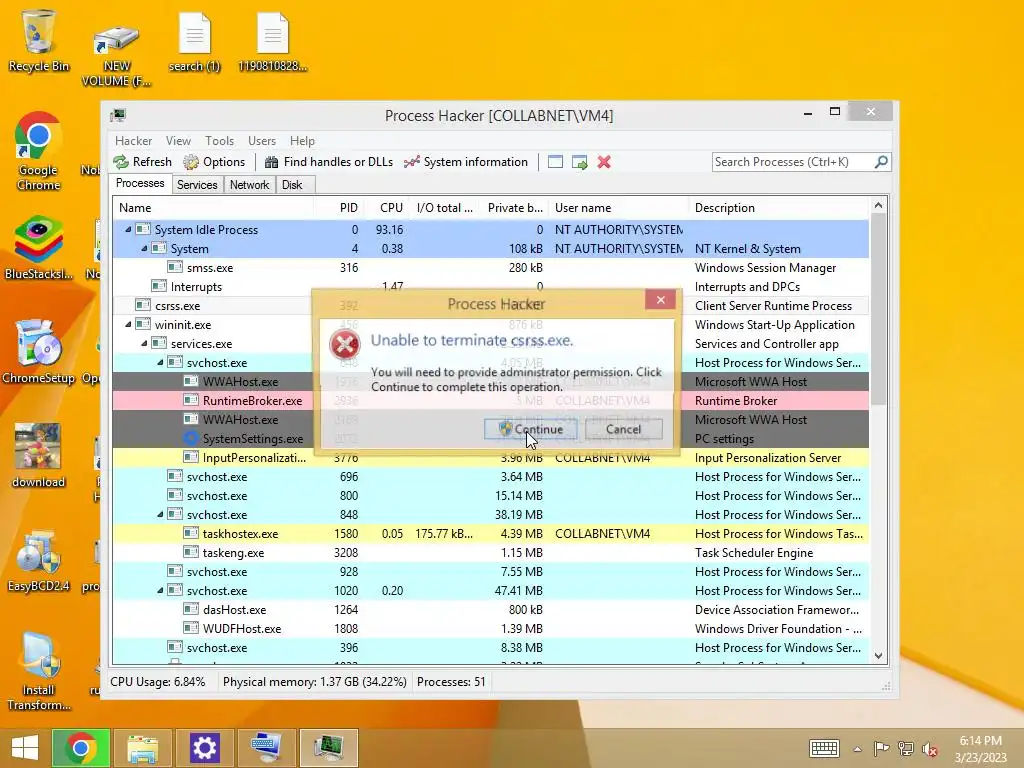This screenshot has width=1024, height=768.
Task: Open Options from the toolbar
Action: click(x=214, y=162)
